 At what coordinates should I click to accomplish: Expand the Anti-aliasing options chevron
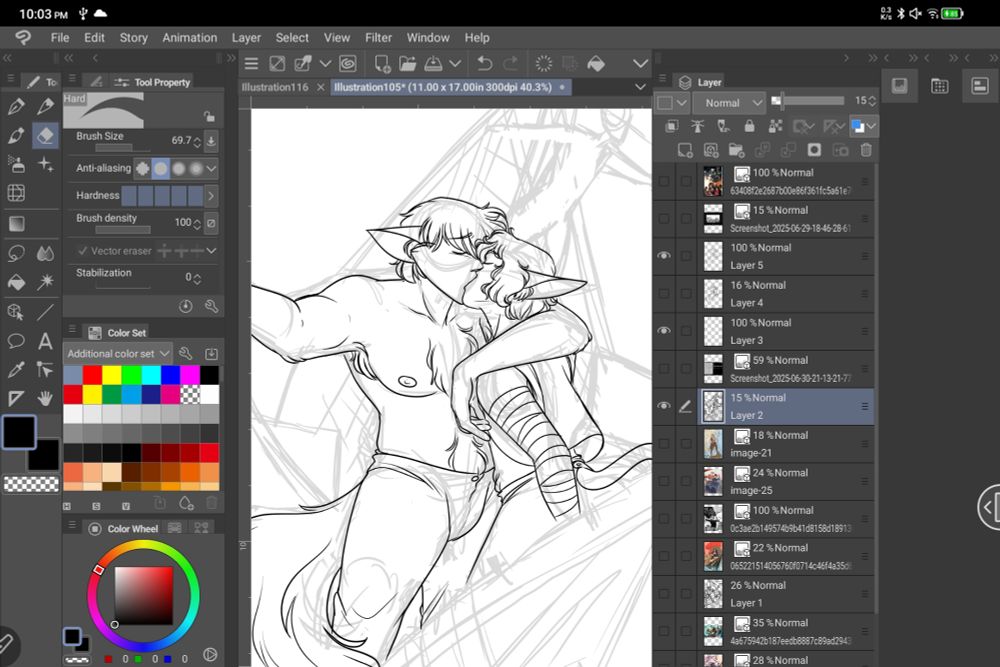[x=212, y=168]
